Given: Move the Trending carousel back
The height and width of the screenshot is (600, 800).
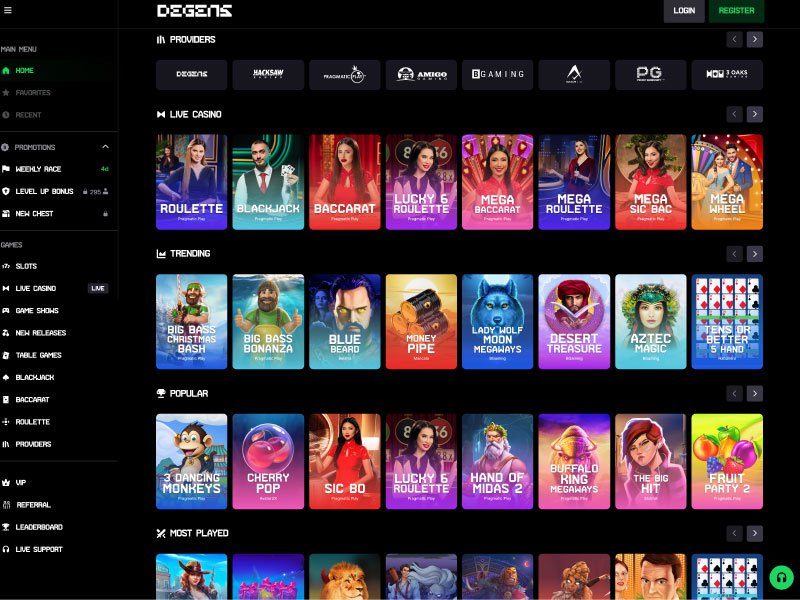Looking at the screenshot, I should 734,254.
